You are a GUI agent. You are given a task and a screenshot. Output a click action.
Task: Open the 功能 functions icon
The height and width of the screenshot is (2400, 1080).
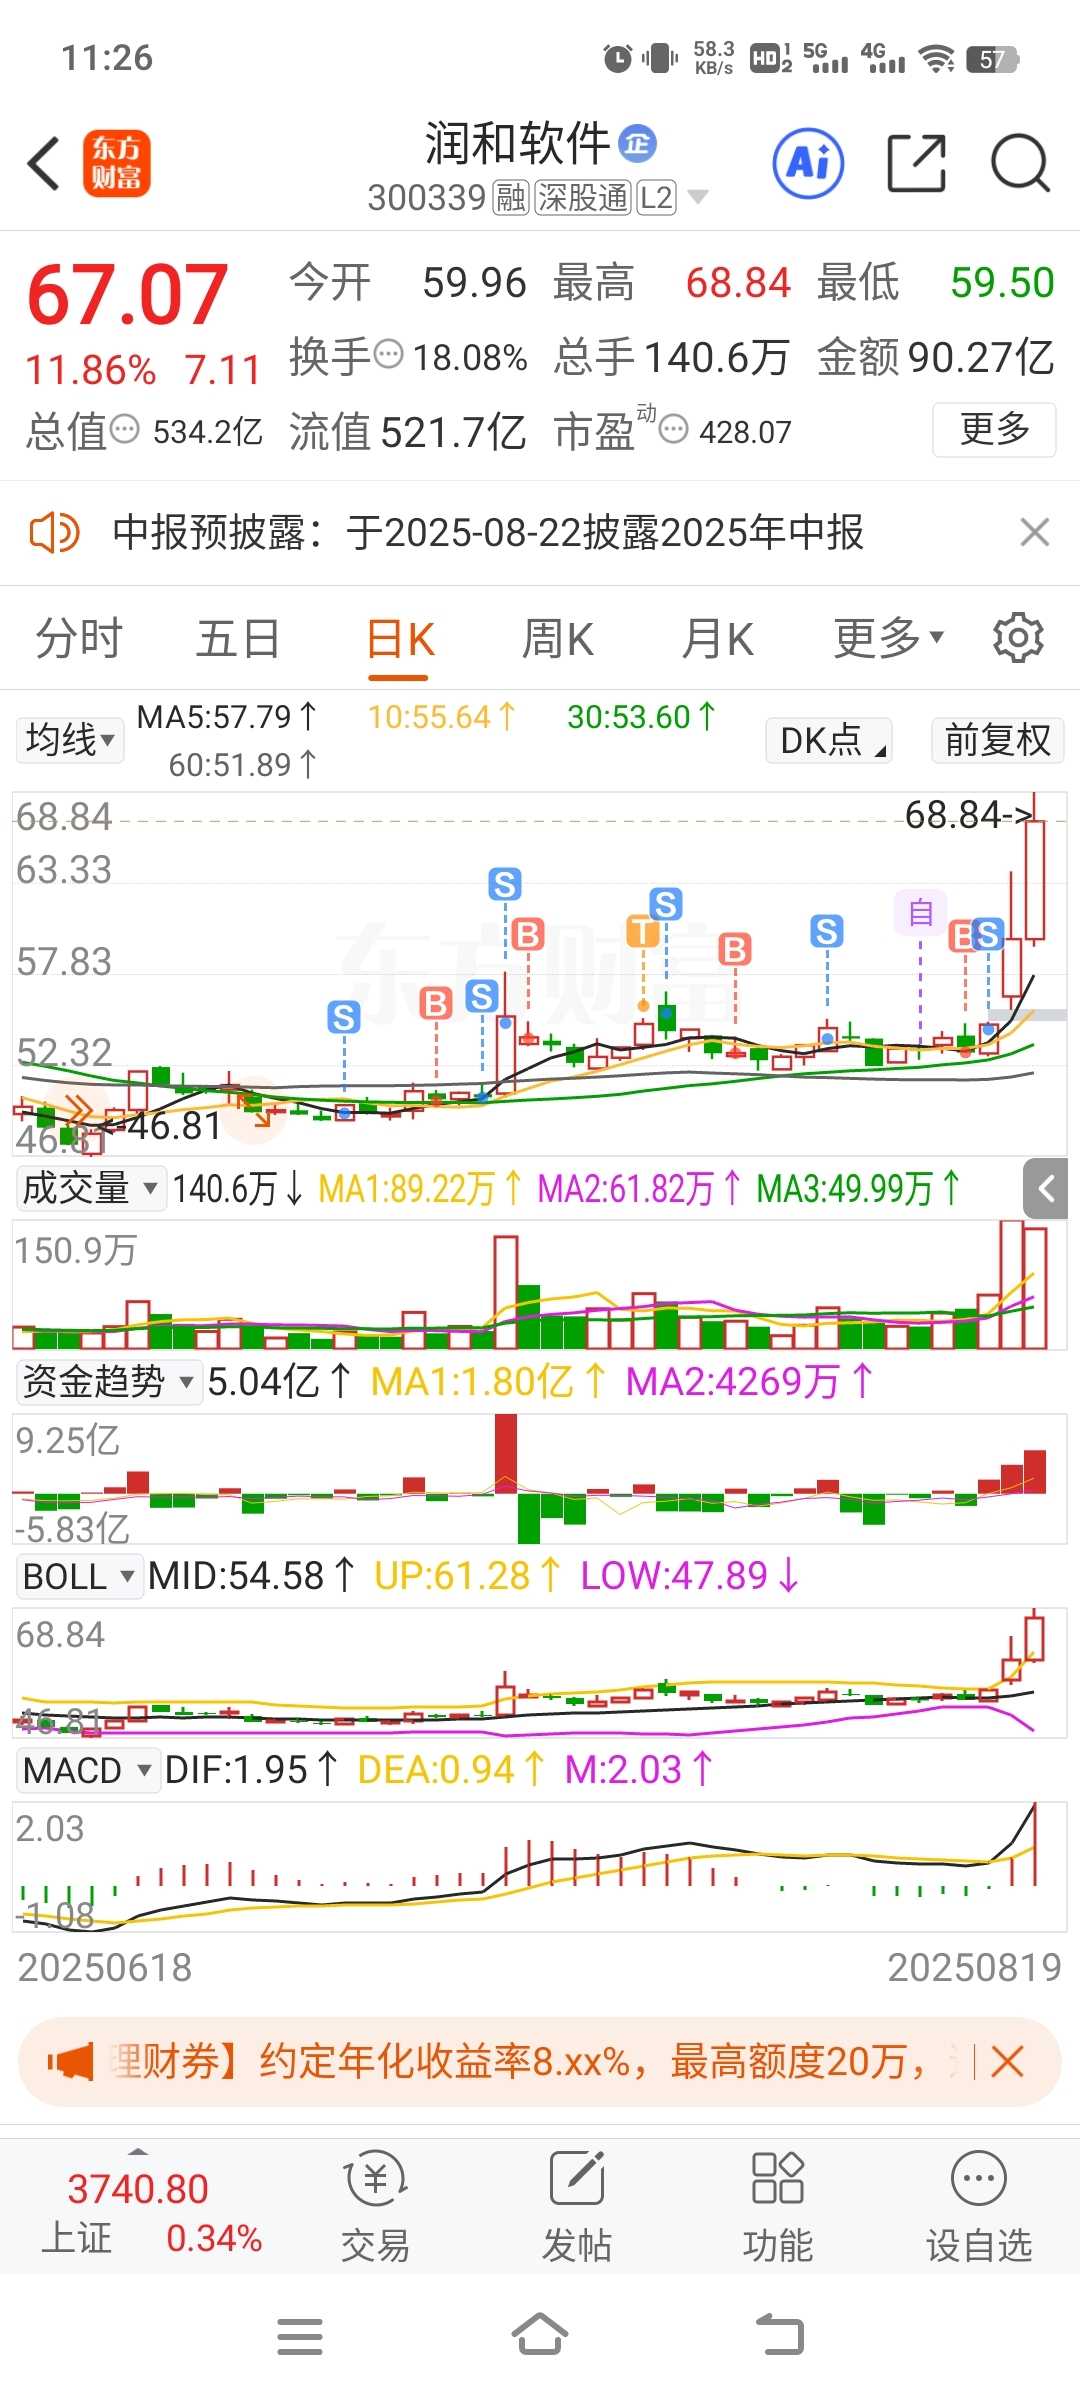click(x=778, y=2208)
